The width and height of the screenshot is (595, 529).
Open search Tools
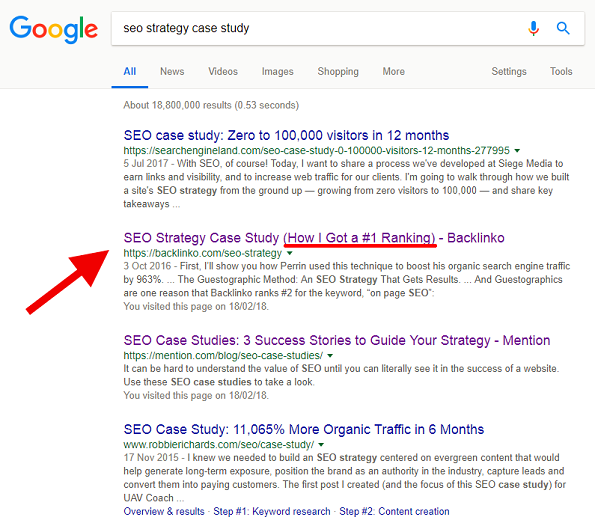561,71
